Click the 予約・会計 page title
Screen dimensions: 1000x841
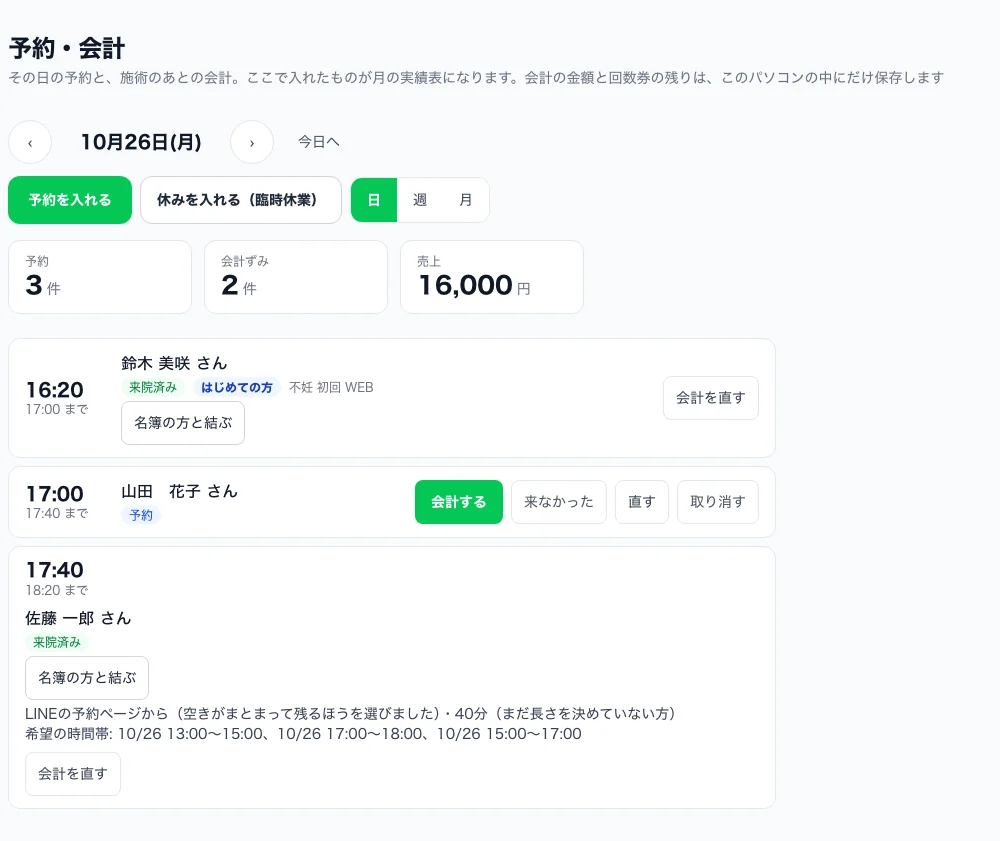[67, 48]
